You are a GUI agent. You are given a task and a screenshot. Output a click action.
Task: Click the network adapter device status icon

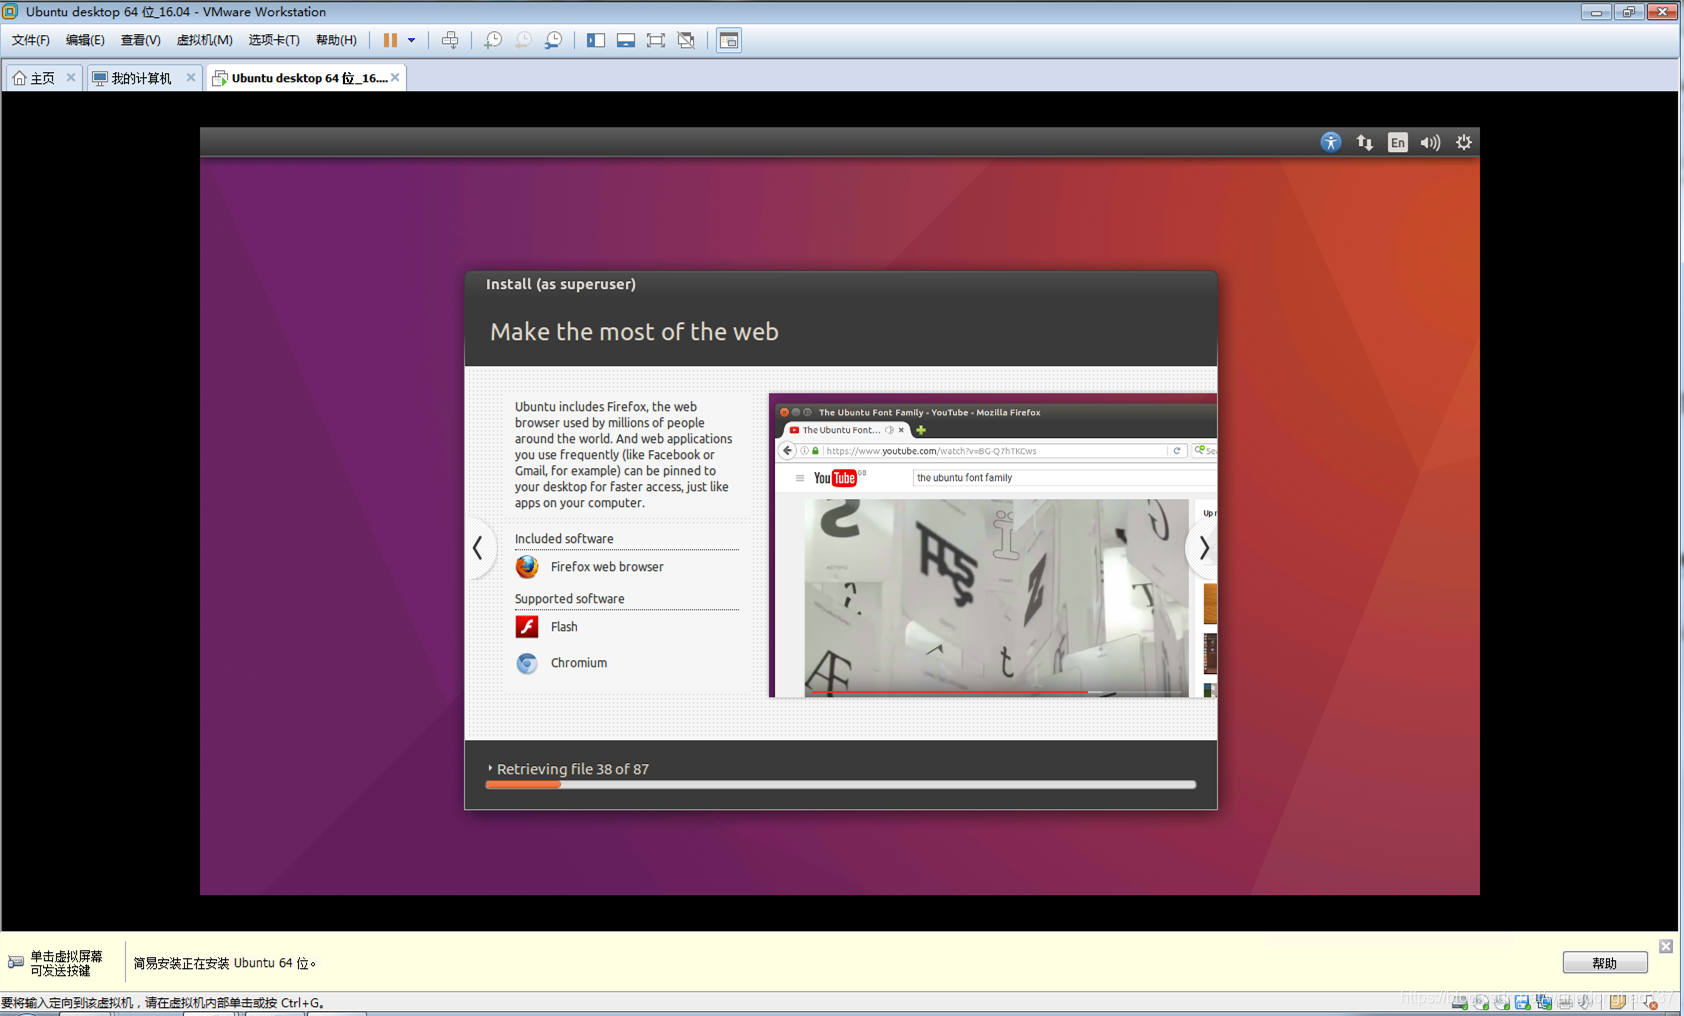point(1544,1001)
